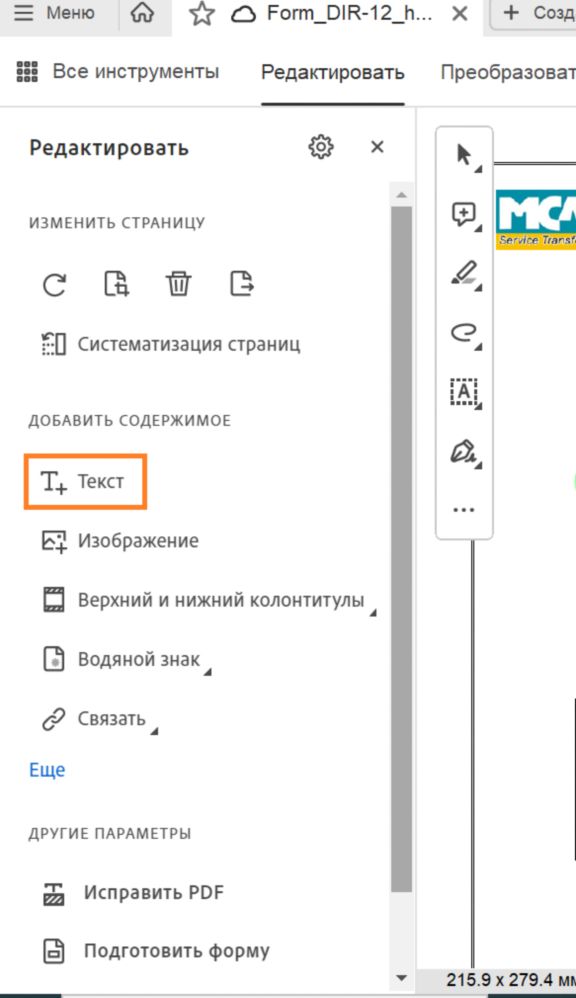Insert an image via Изображение
Screen dimensions: 576x998
[x=120, y=541]
